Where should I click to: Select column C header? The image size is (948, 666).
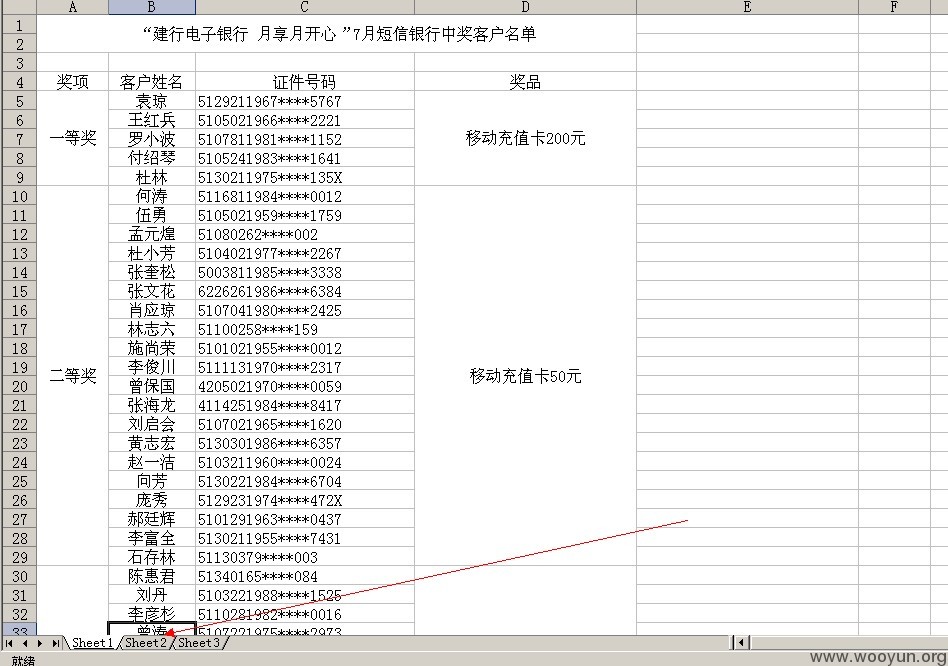[x=305, y=7]
